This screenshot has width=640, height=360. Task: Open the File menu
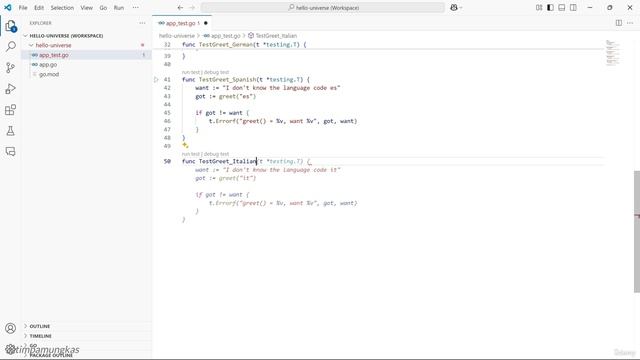click(23, 7)
